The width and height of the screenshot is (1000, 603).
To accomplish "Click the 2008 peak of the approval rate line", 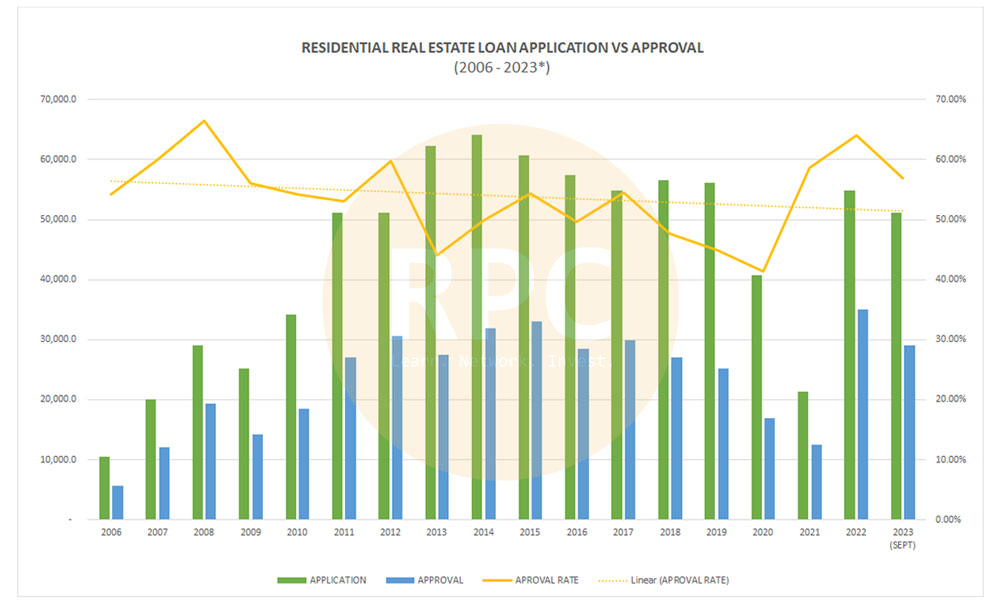I will [204, 120].
